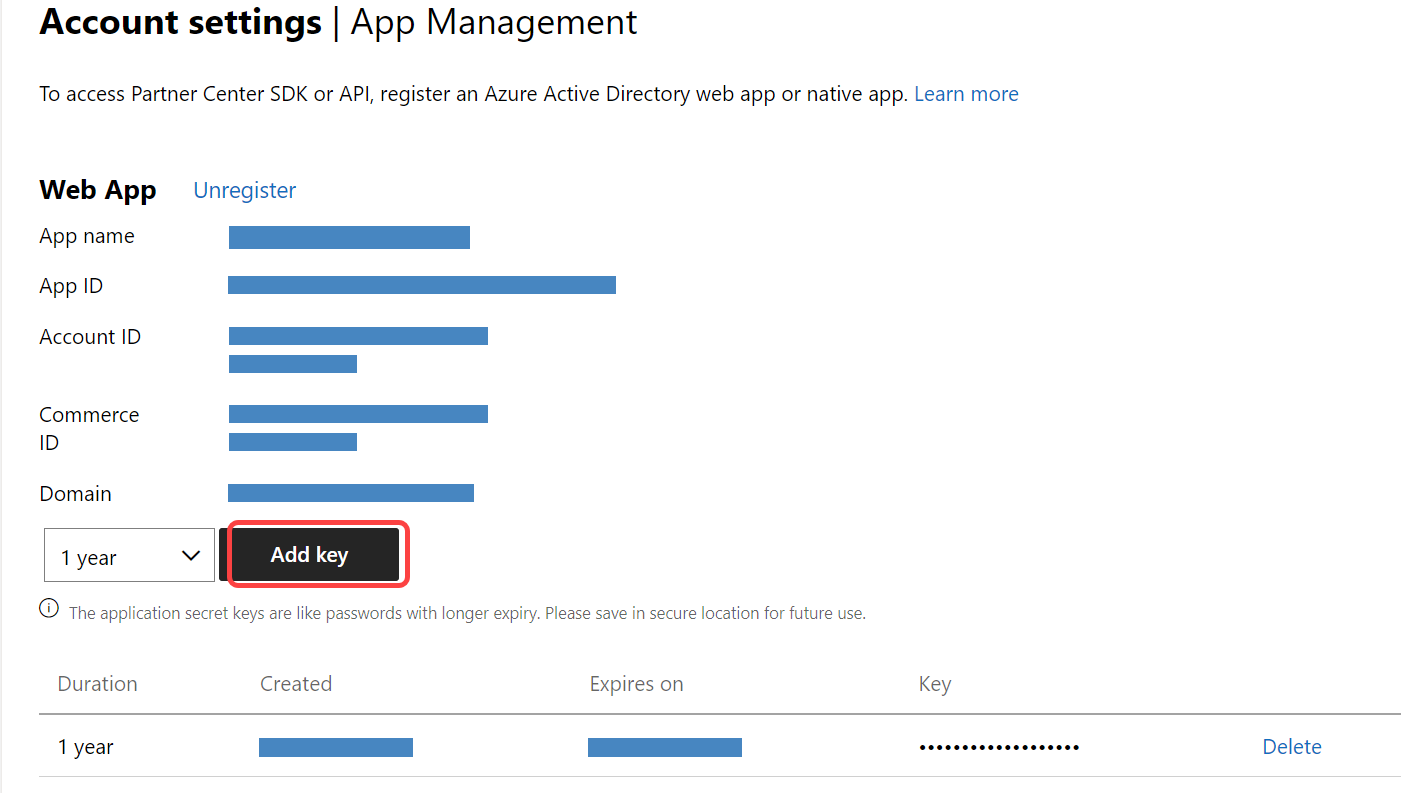Open the 1 year duration dropdown
The image size is (1401, 793).
click(129, 556)
